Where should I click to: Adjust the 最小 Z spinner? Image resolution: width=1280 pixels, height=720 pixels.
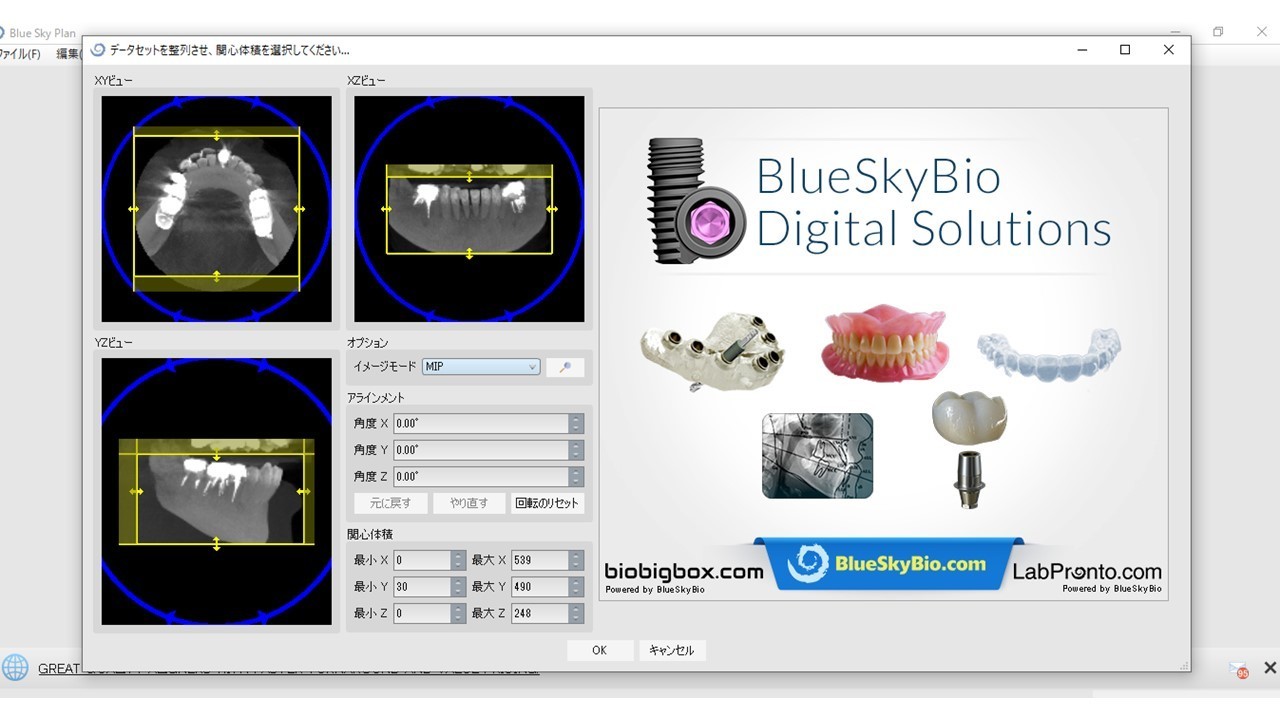click(x=458, y=613)
